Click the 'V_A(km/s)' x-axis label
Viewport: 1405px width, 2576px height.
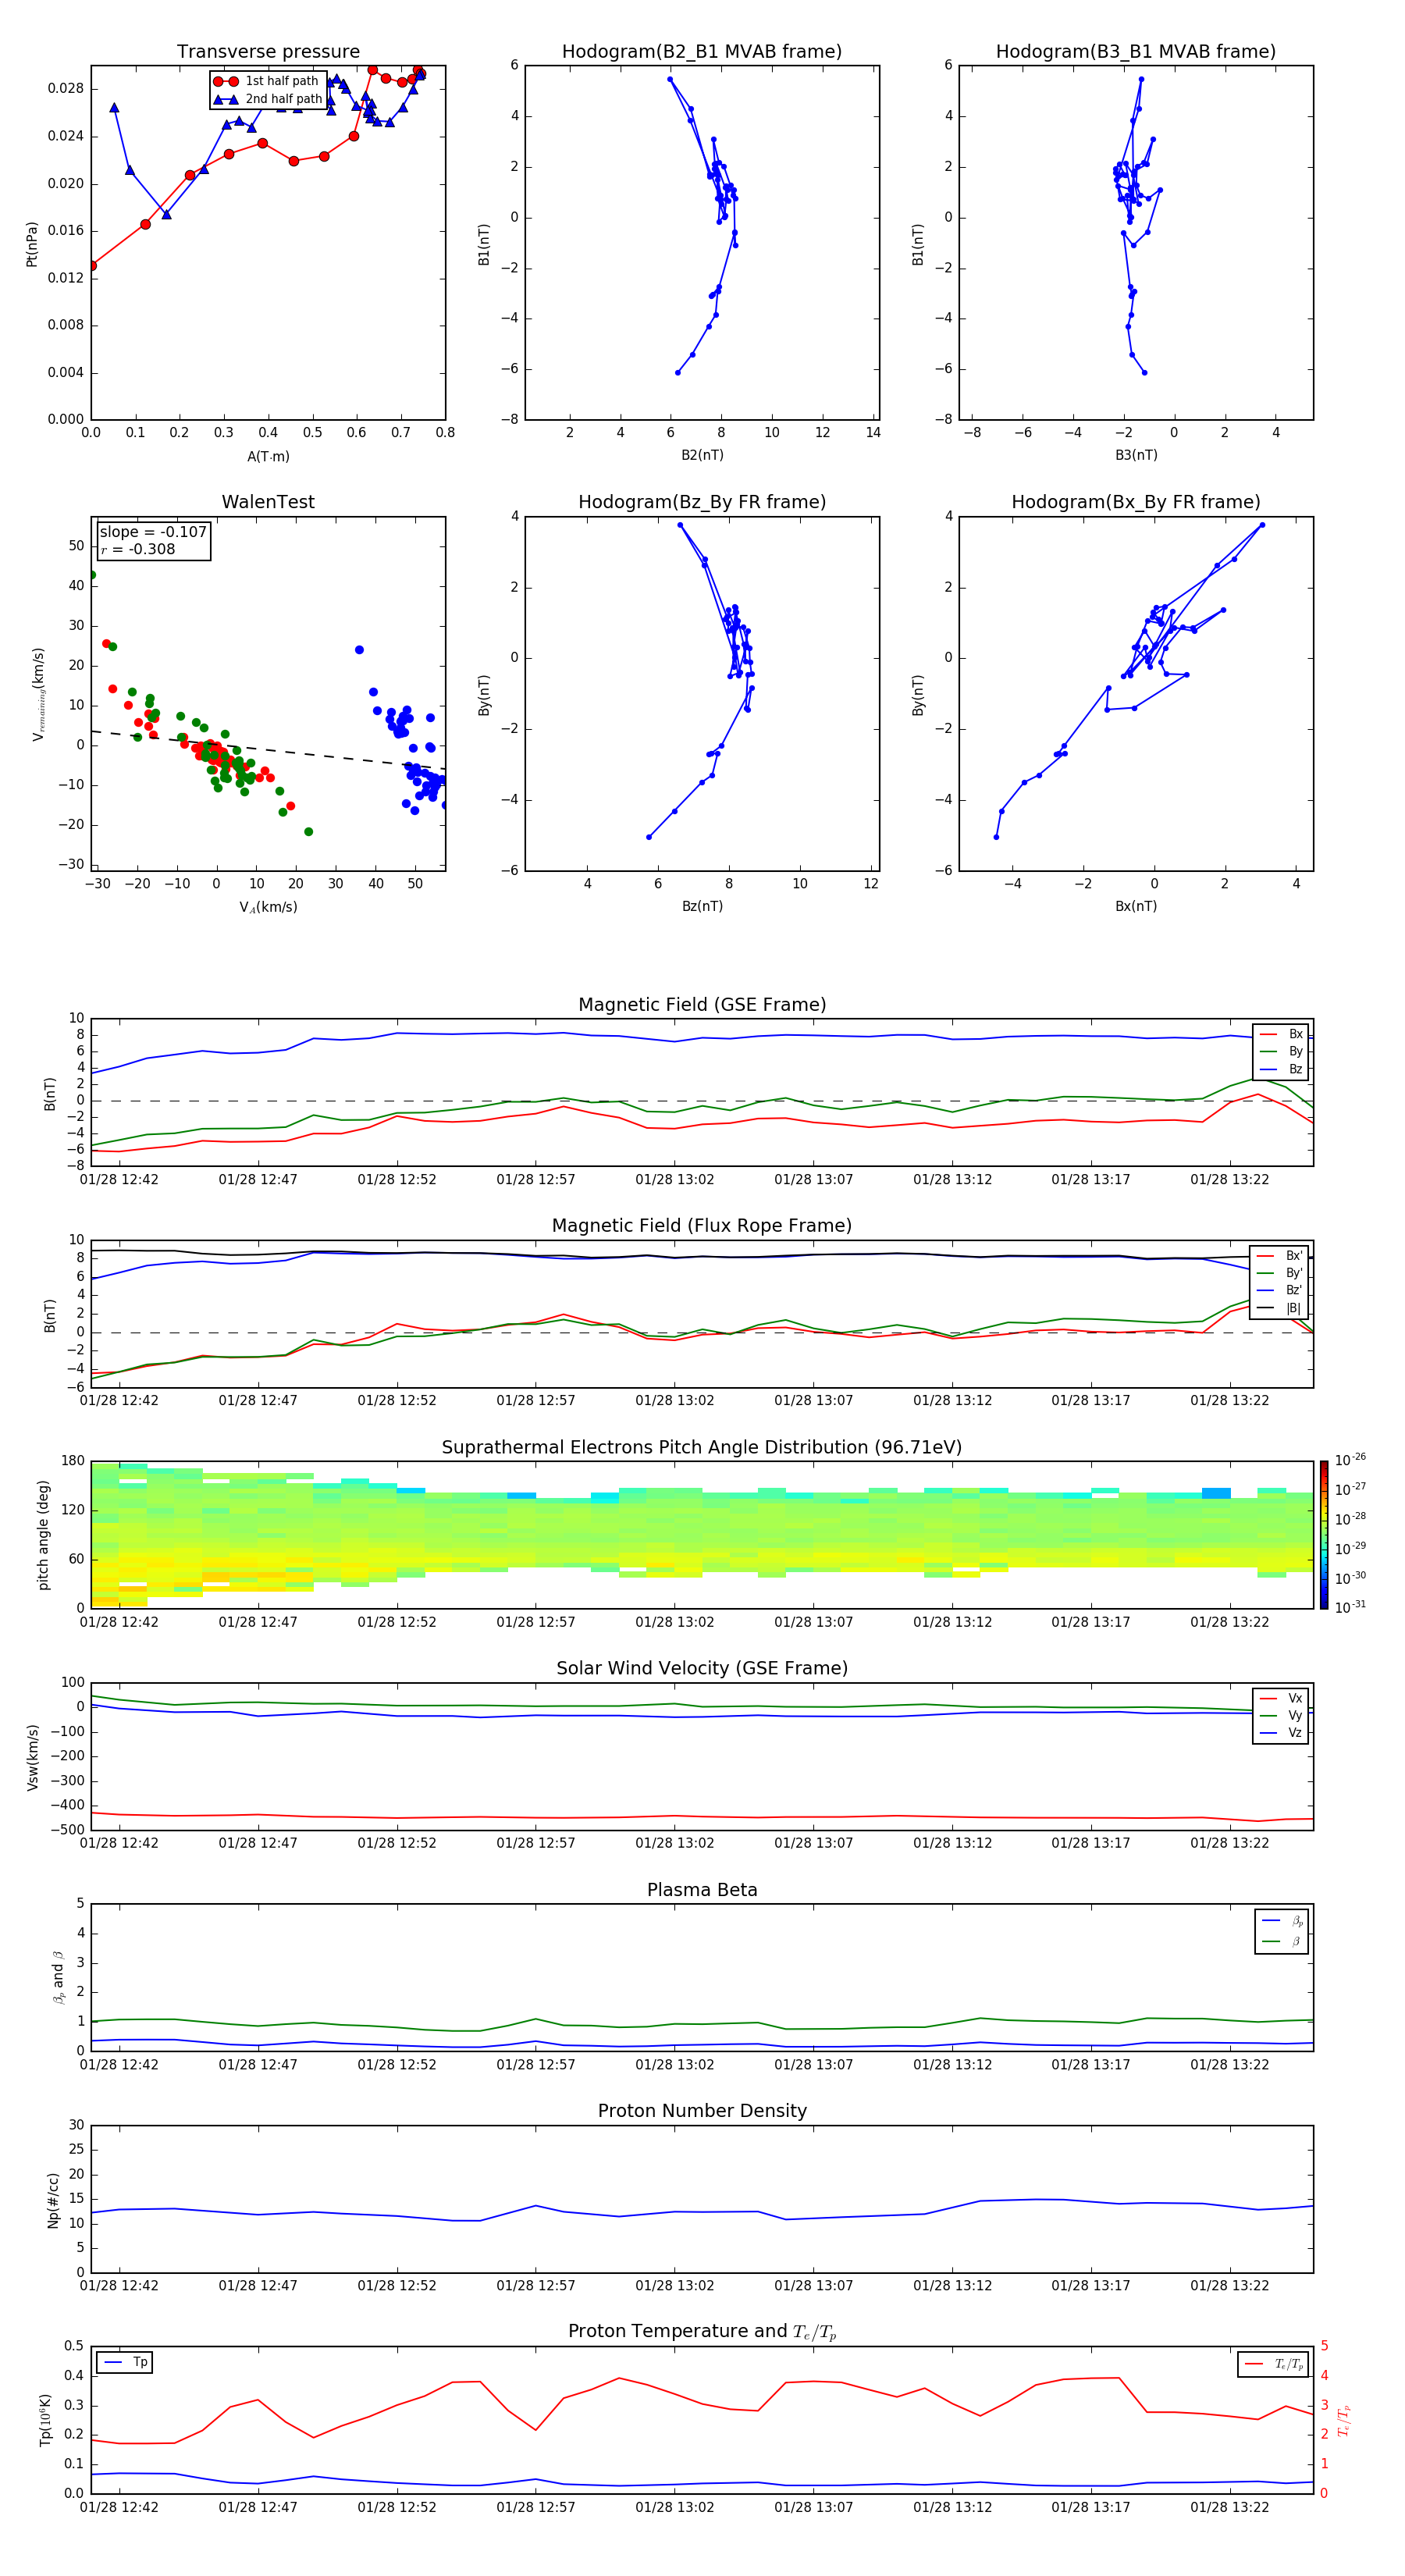pyautogui.click(x=268, y=907)
